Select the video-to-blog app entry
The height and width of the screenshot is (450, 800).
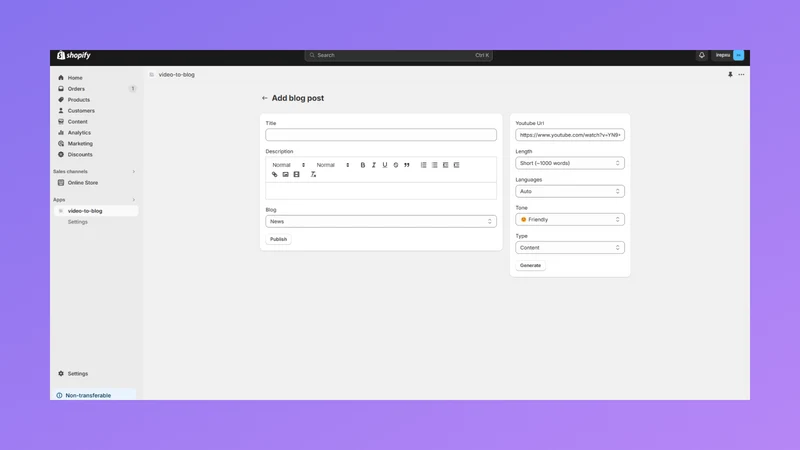[x=95, y=211]
